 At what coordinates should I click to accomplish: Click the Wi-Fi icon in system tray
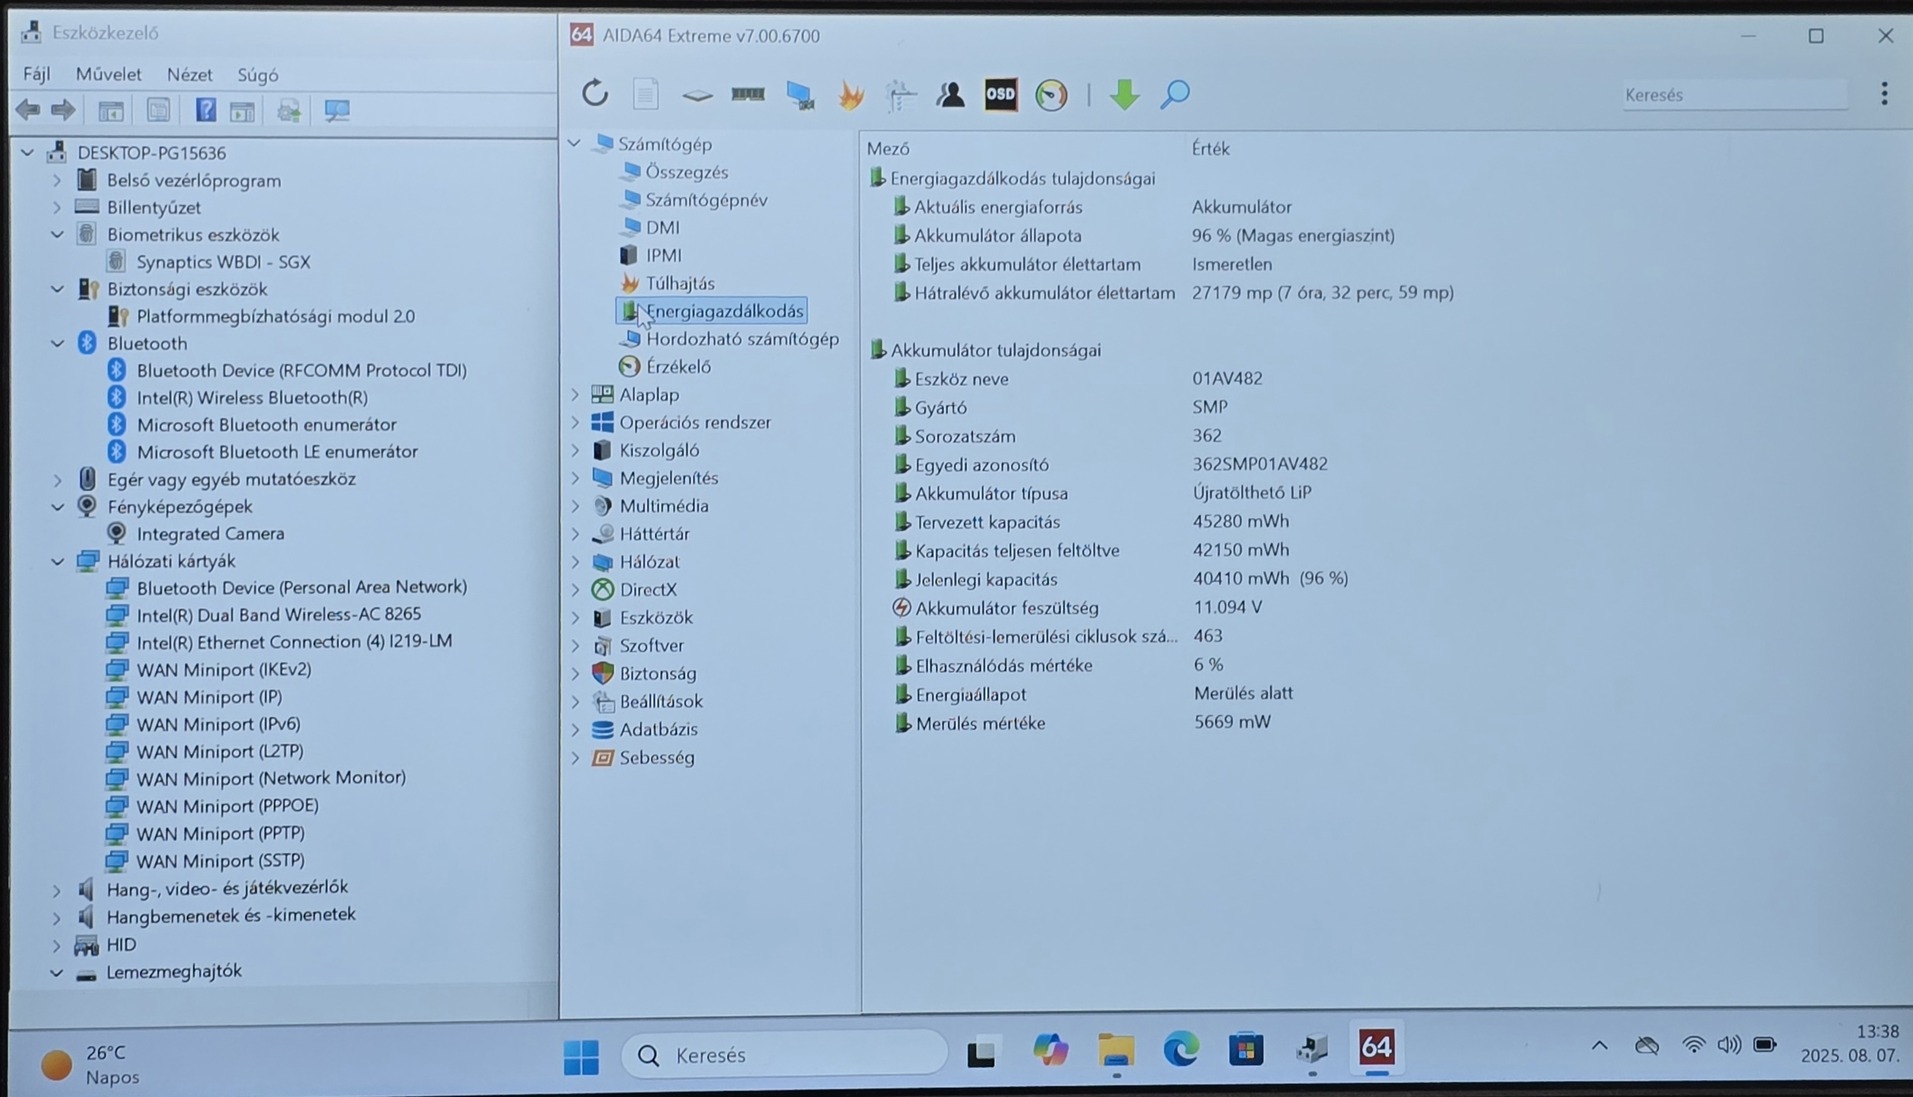pyautogui.click(x=1692, y=1046)
